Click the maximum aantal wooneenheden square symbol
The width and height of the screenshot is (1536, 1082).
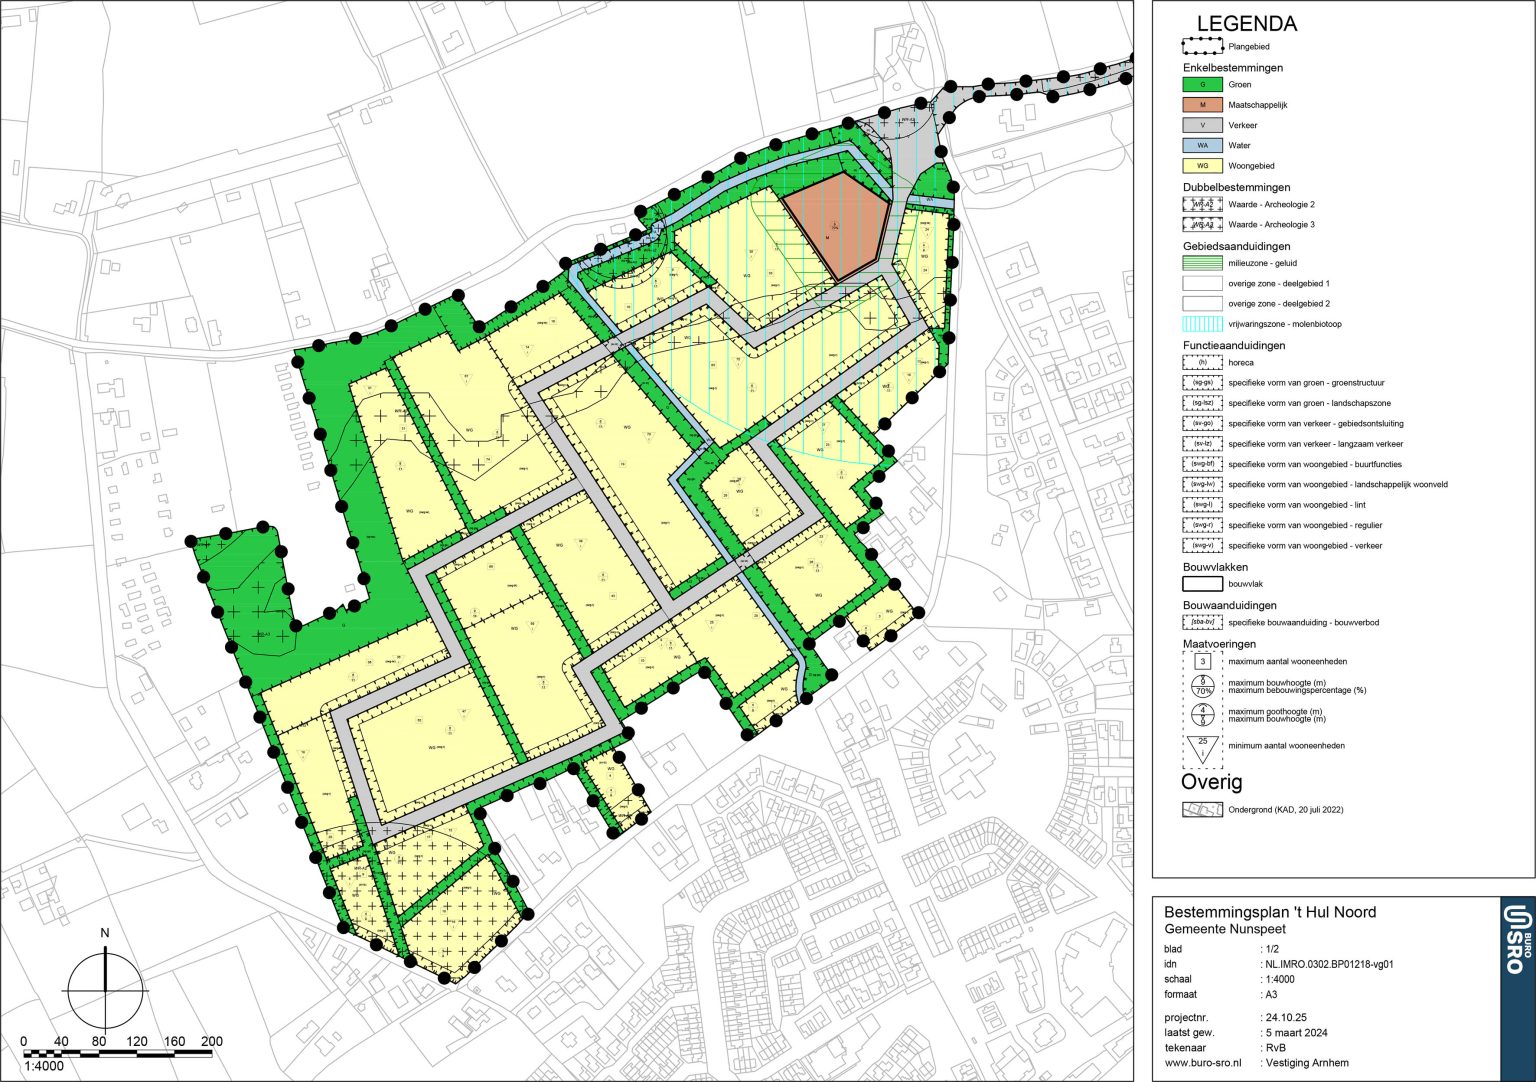pos(1203,661)
